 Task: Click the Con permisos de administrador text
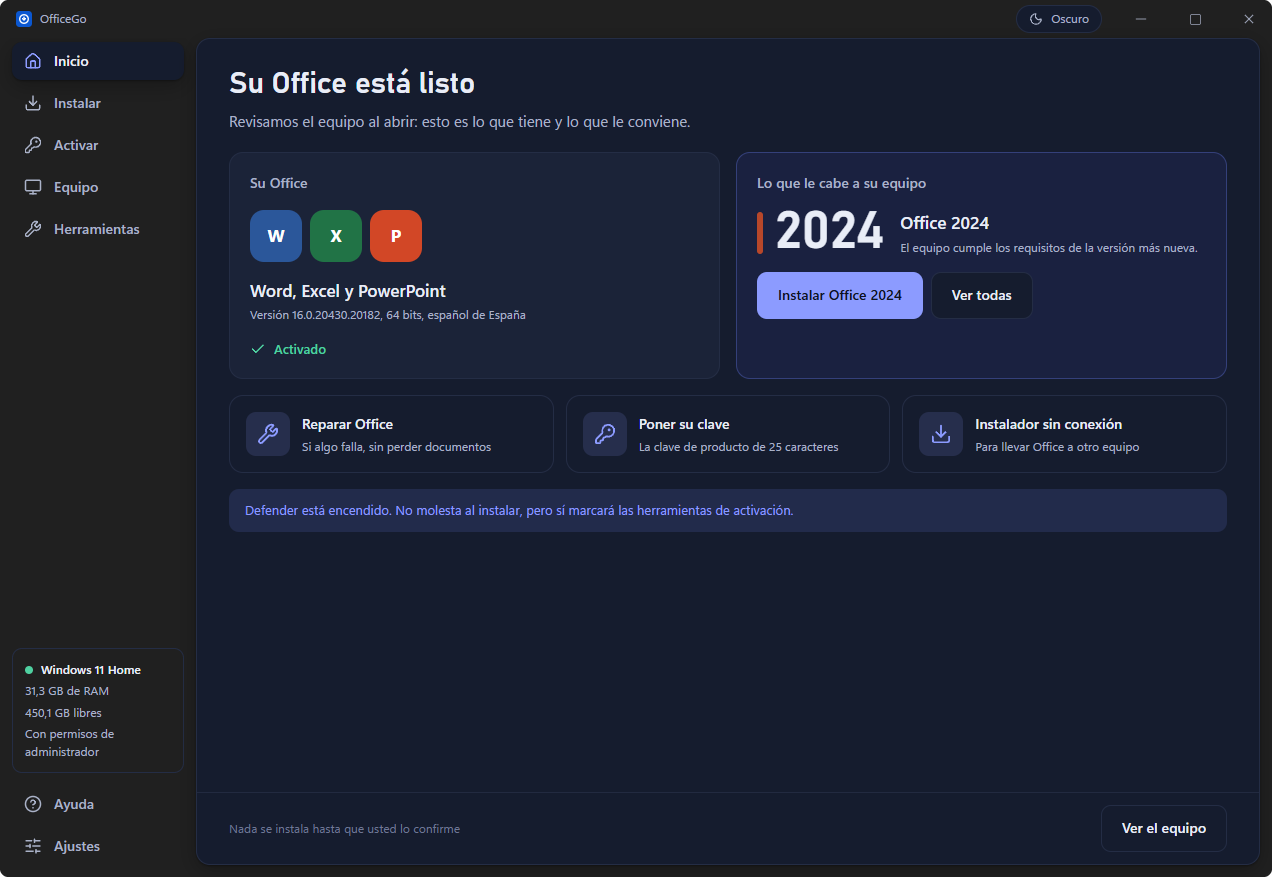[70, 743]
